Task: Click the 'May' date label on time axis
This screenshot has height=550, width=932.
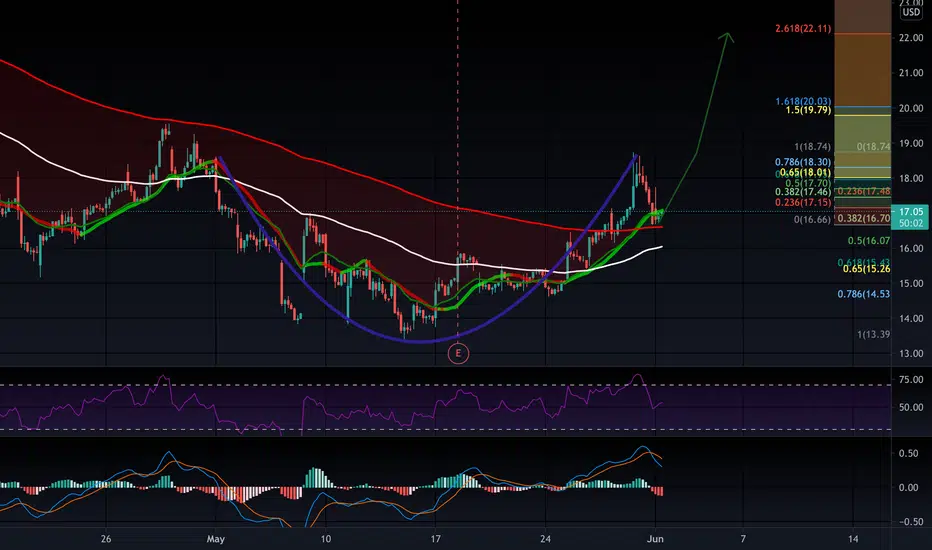Action: coord(216,539)
